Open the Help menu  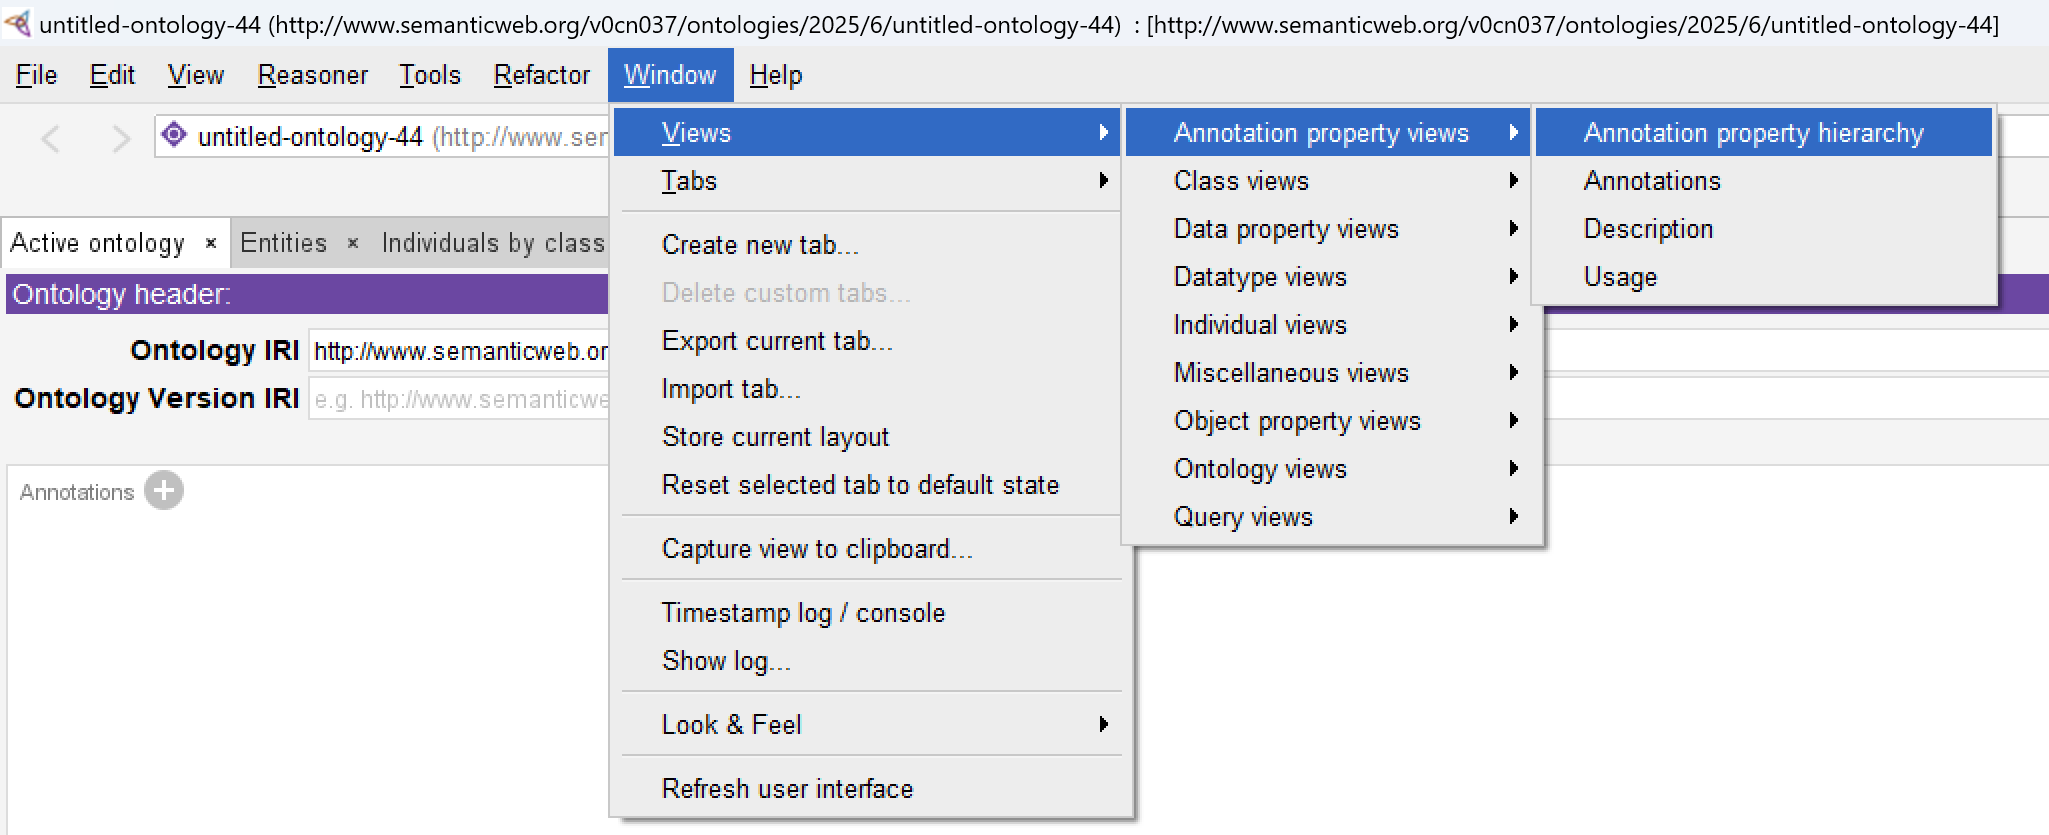(776, 75)
